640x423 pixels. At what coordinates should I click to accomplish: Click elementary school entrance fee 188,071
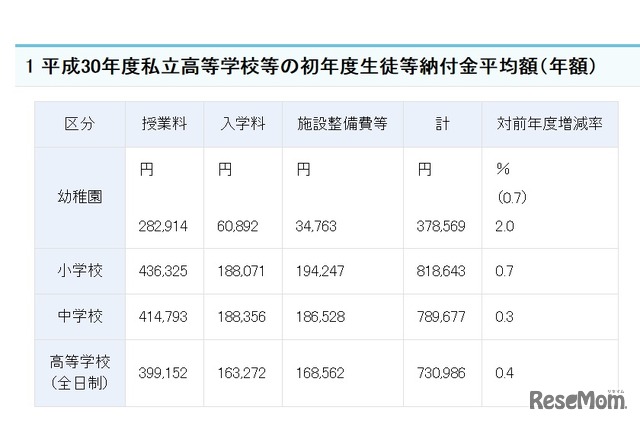point(241,271)
